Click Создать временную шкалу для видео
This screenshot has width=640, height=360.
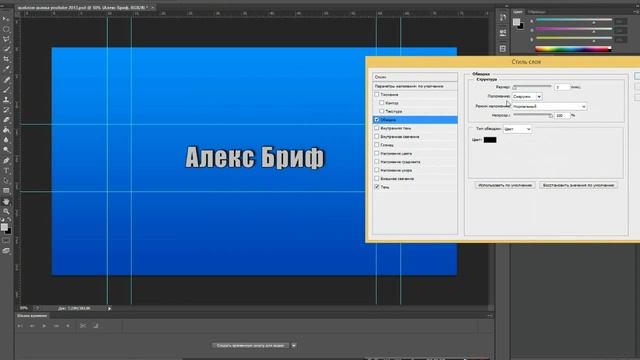pyautogui.click(x=251, y=345)
